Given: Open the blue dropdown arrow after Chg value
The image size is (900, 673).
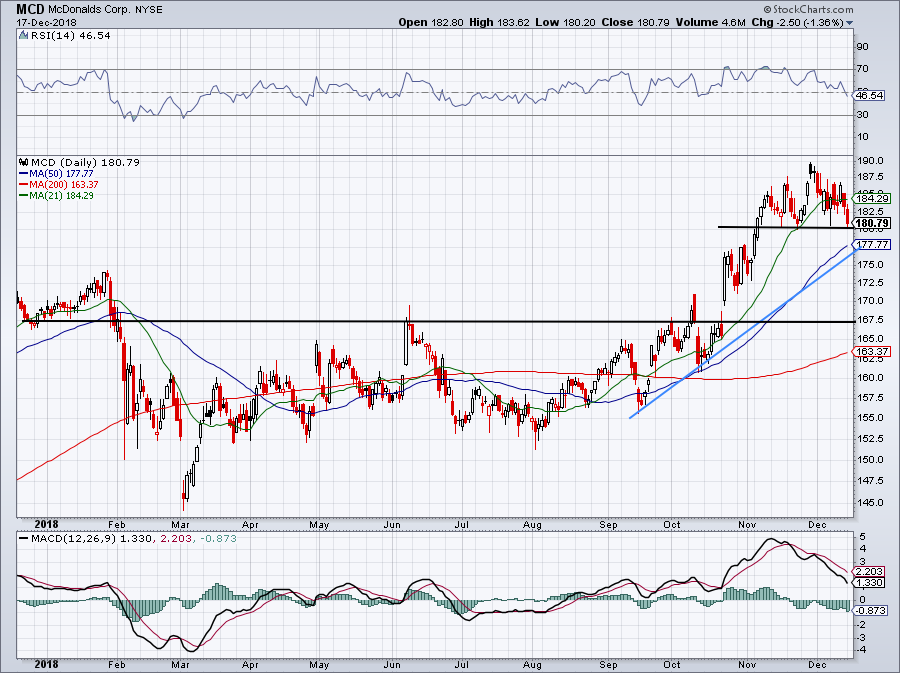Looking at the screenshot, I should (x=849, y=23).
